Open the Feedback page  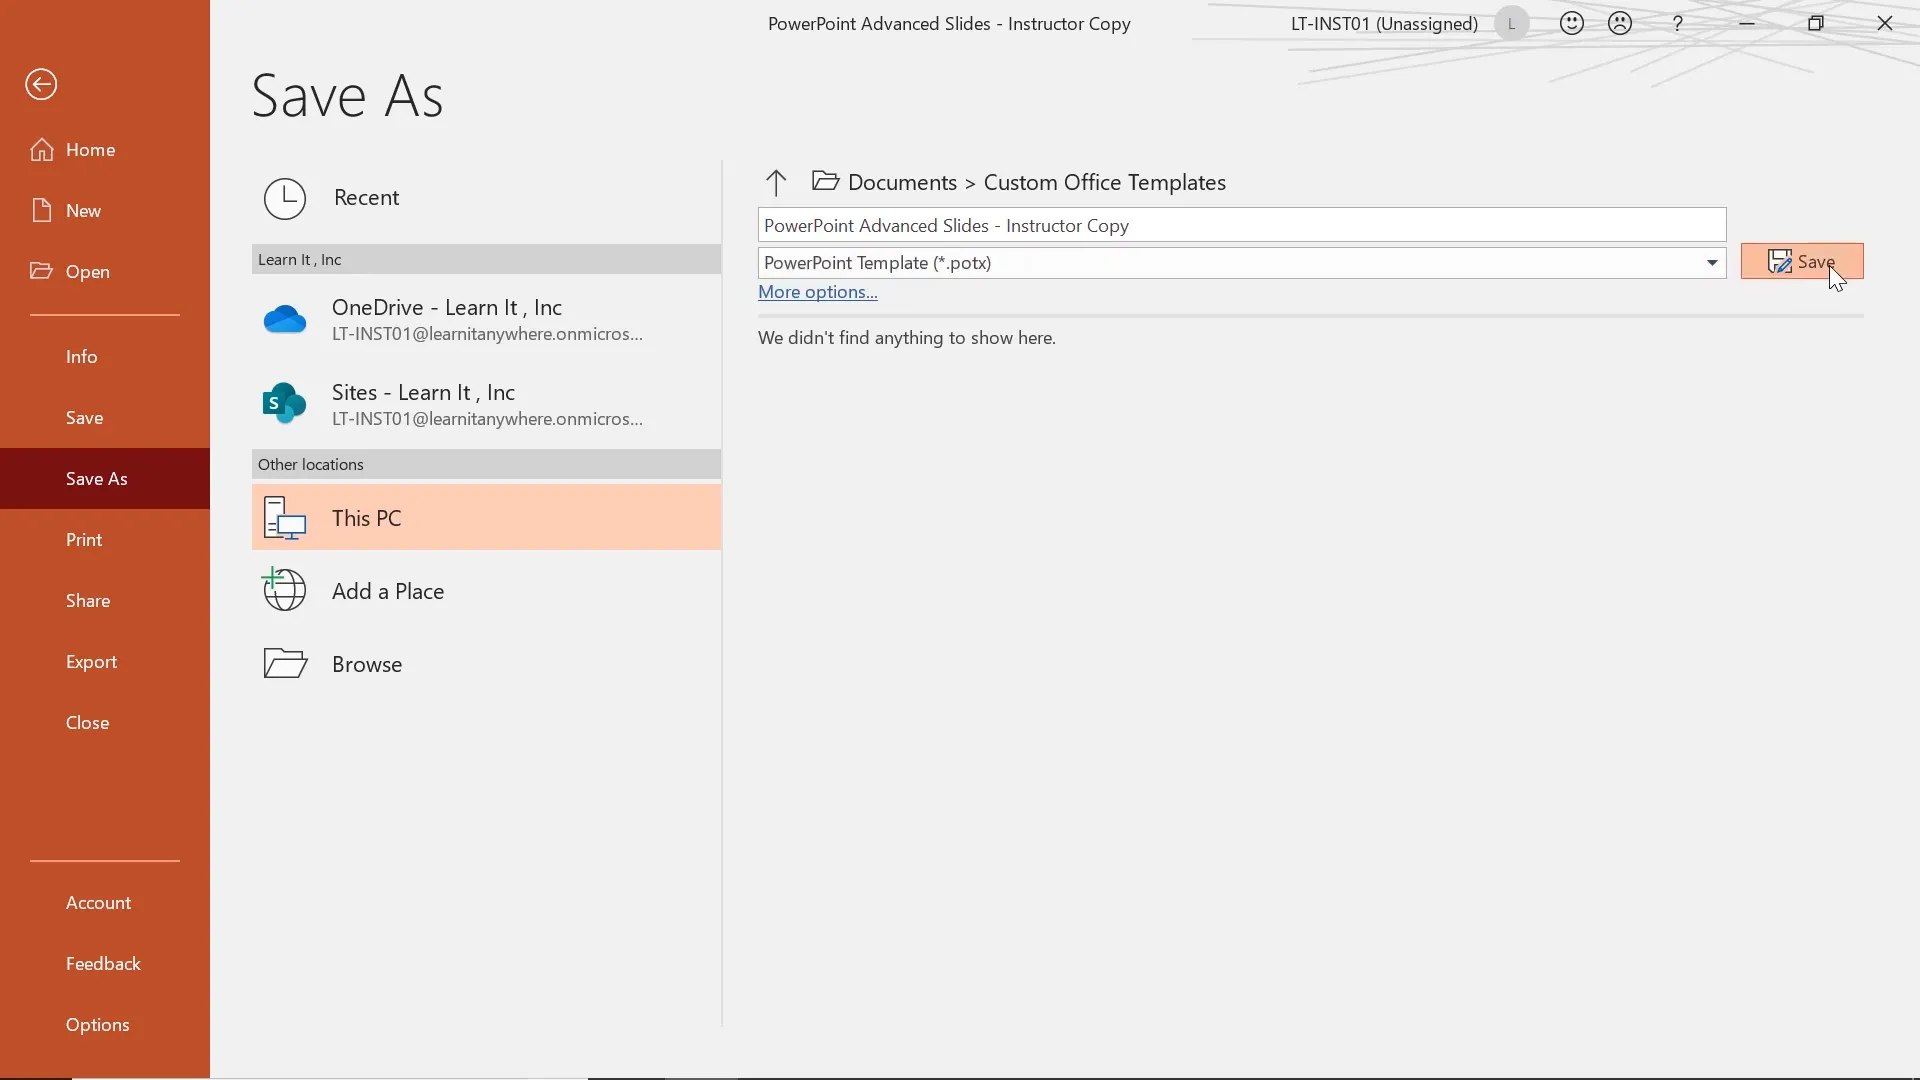pyautogui.click(x=105, y=964)
